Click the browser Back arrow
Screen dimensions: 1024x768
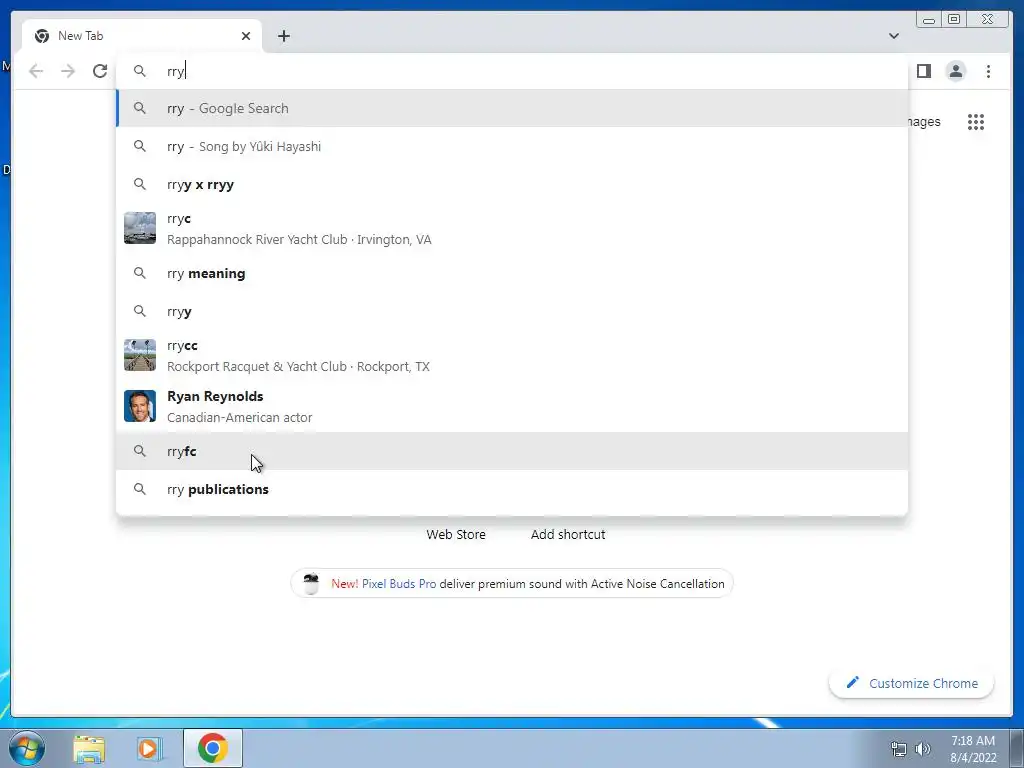[x=36, y=71]
